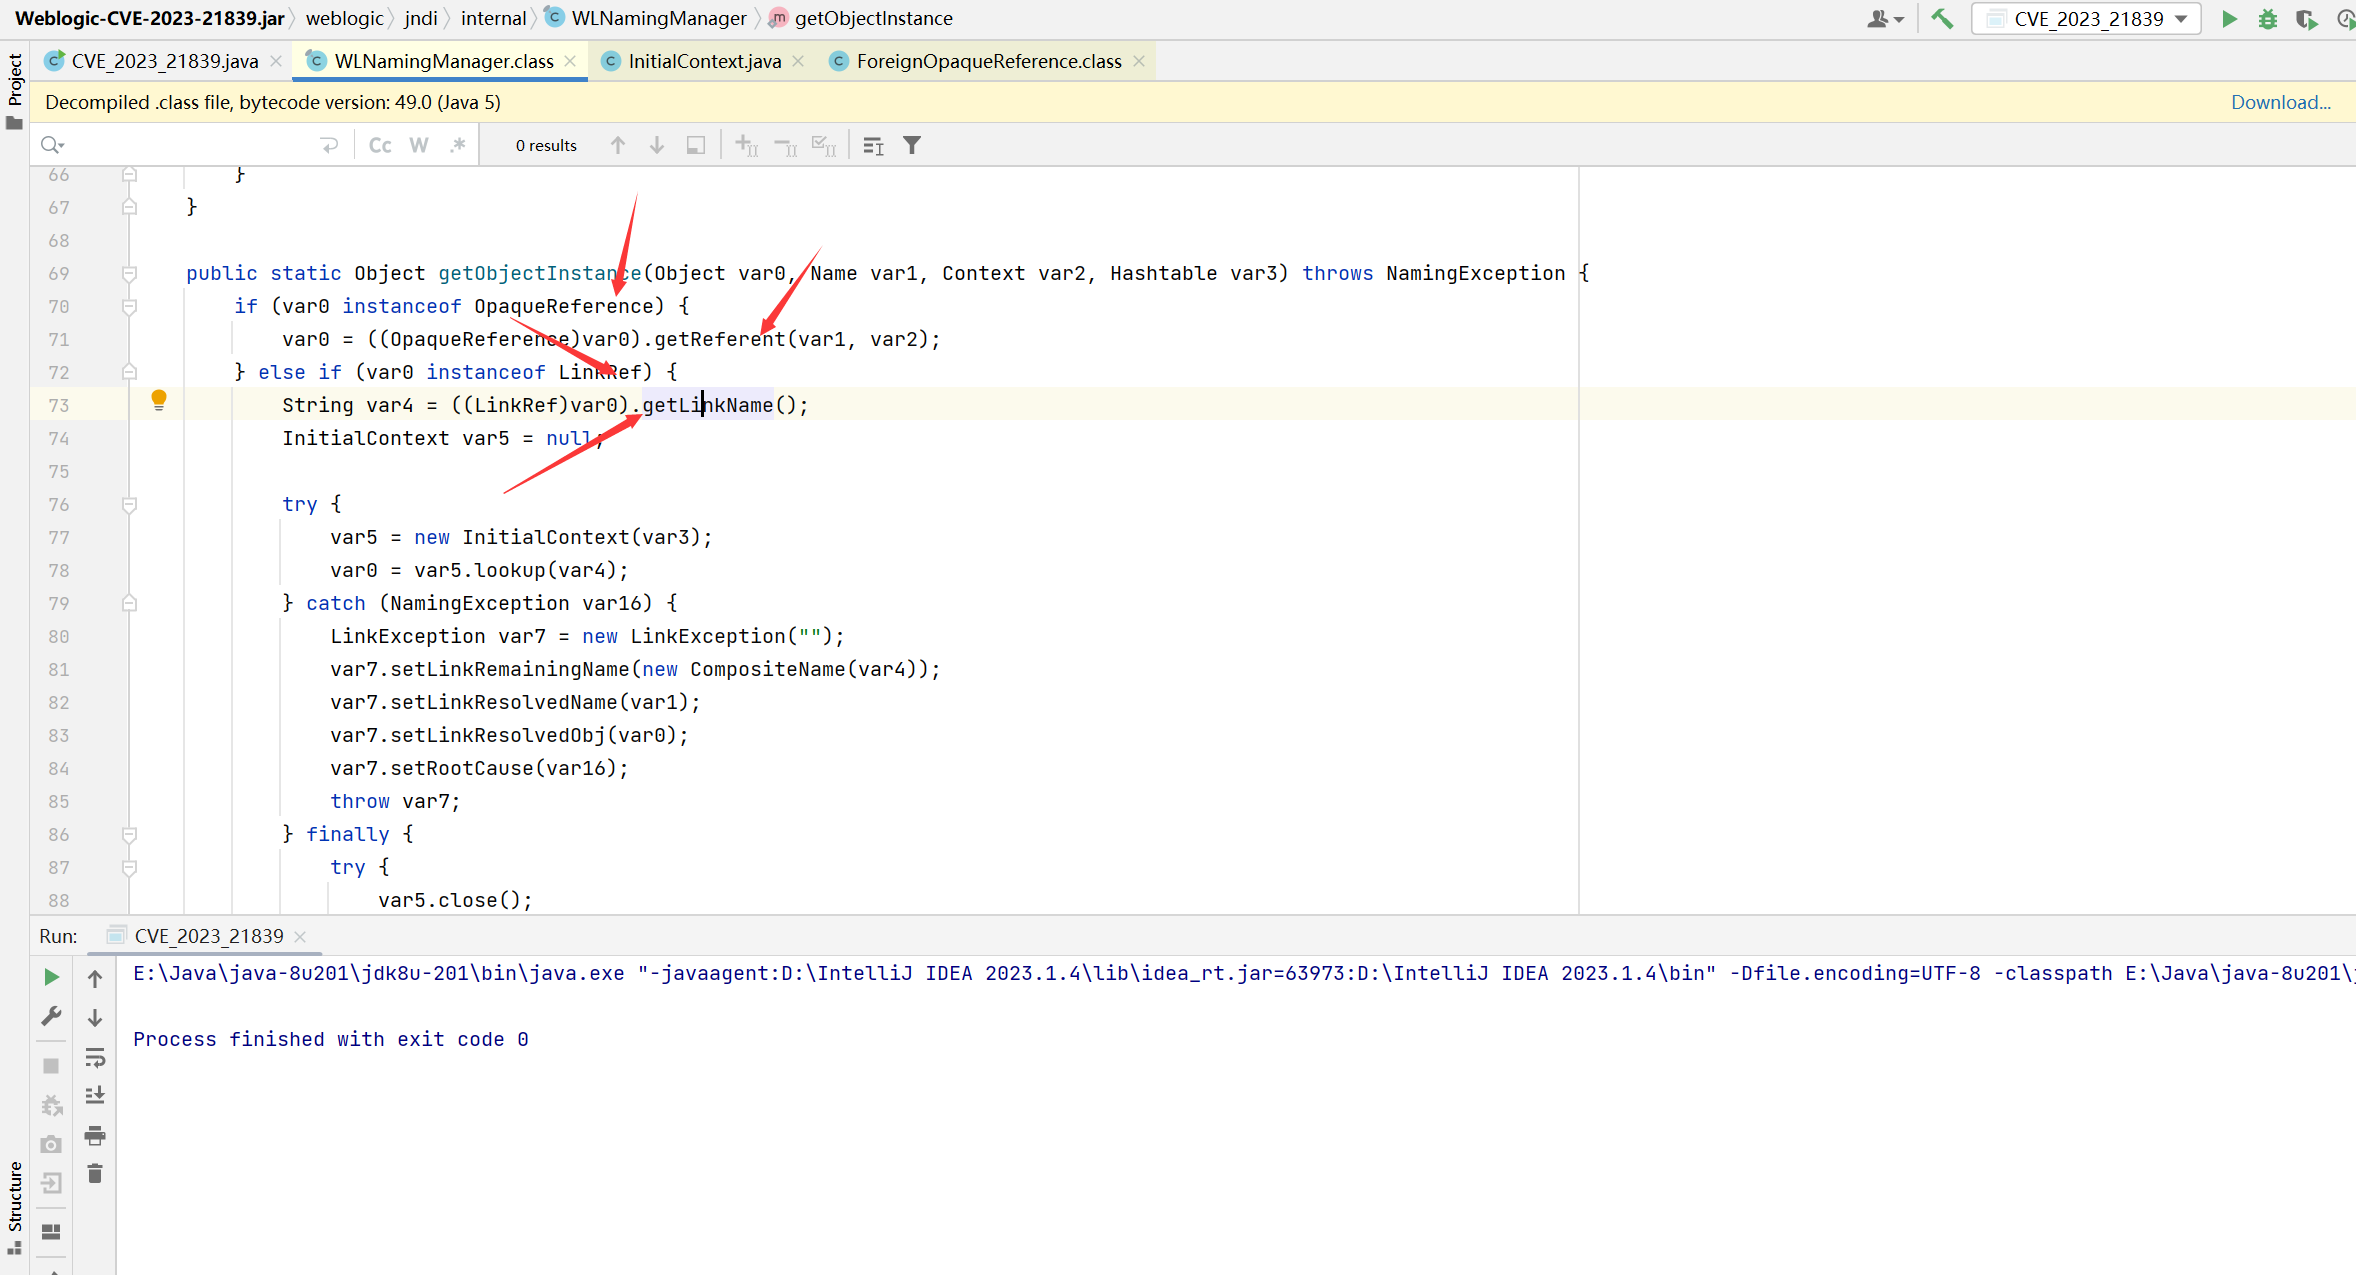Click the exit arrow icon in Run panel

pyautogui.click(x=52, y=1183)
